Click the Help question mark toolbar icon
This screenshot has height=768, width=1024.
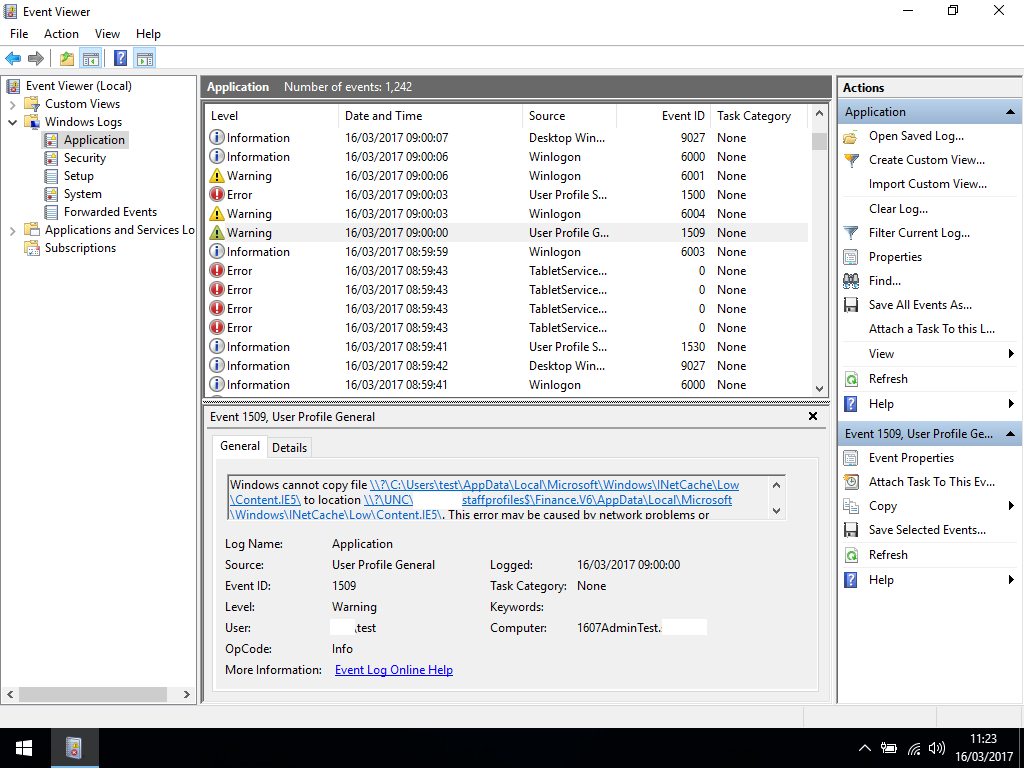tap(118, 57)
